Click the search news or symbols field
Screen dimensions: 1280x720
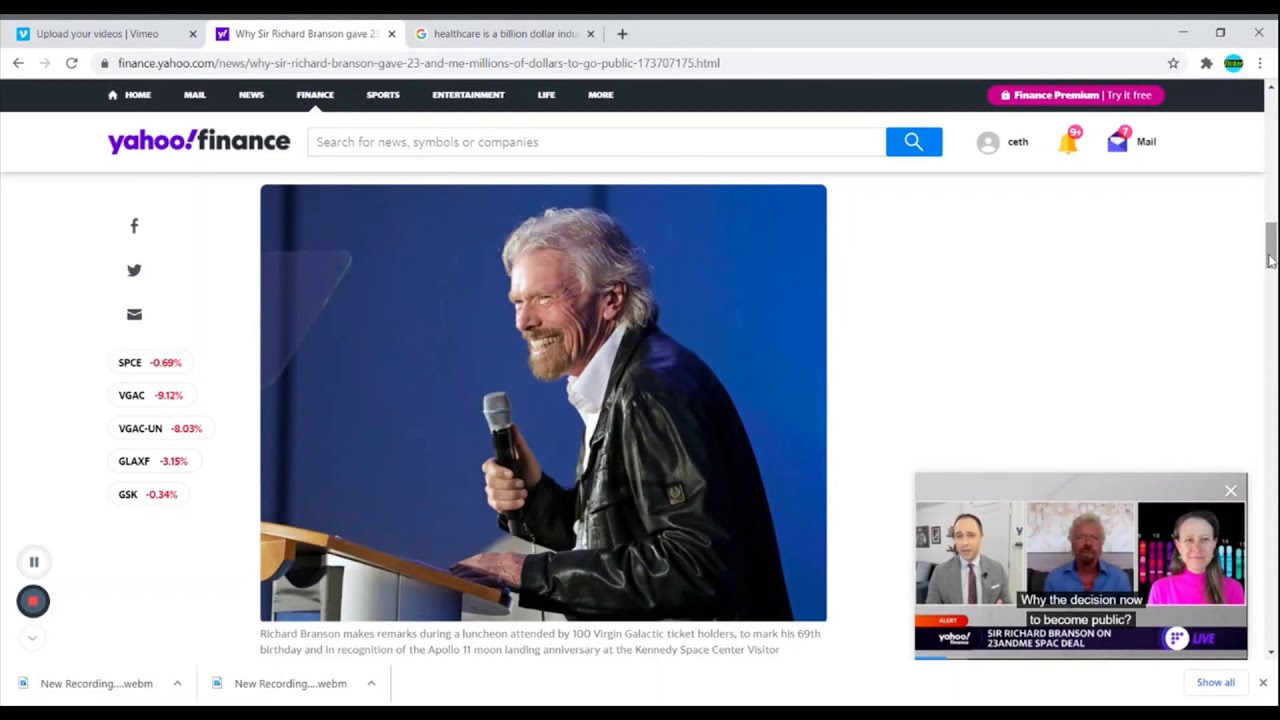tap(596, 142)
